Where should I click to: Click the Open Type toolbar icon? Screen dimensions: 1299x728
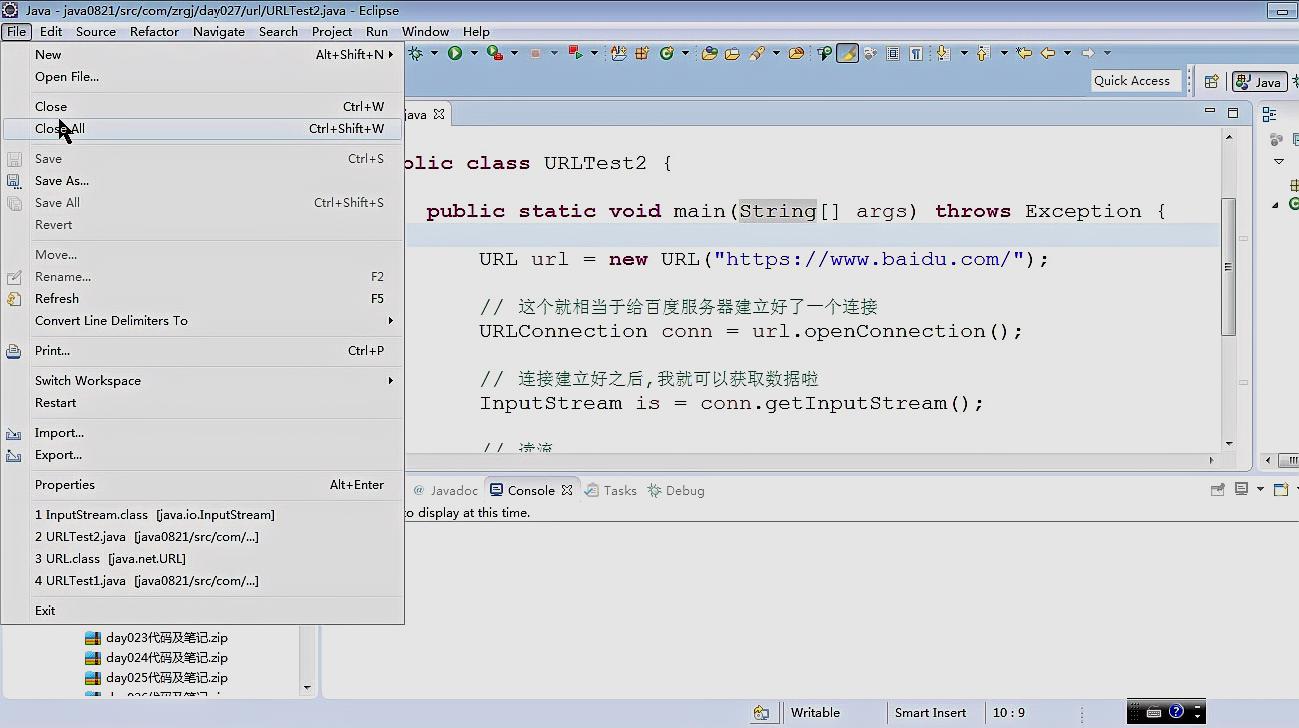pos(710,53)
